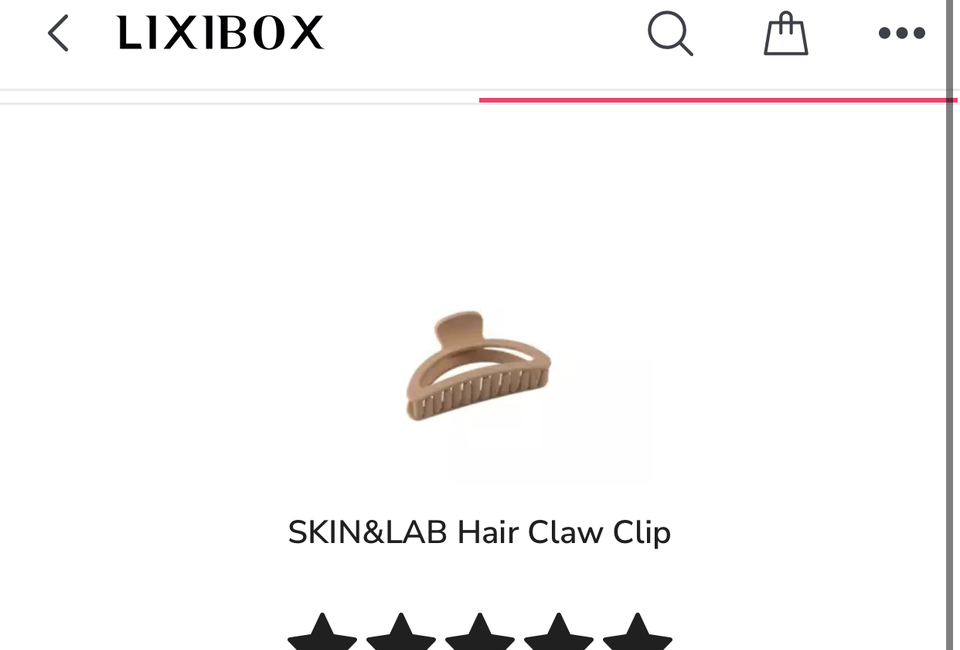Expand the ellipsis overflow menu in header
Viewport: 960px width, 650px height.
[902, 33]
